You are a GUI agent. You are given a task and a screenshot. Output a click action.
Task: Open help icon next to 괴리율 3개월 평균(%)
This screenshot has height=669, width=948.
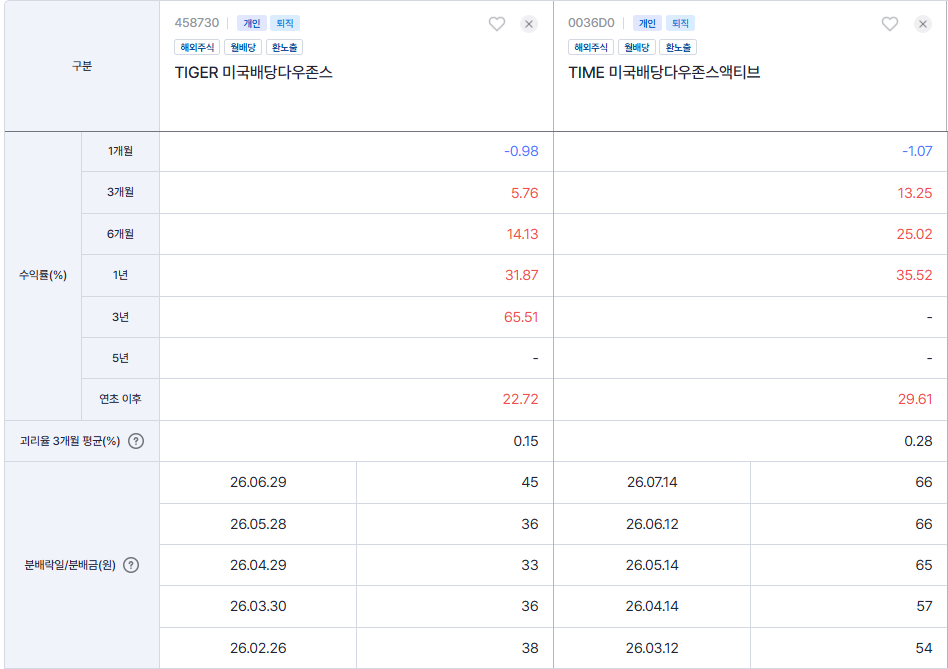pyautogui.click(x=136, y=441)
